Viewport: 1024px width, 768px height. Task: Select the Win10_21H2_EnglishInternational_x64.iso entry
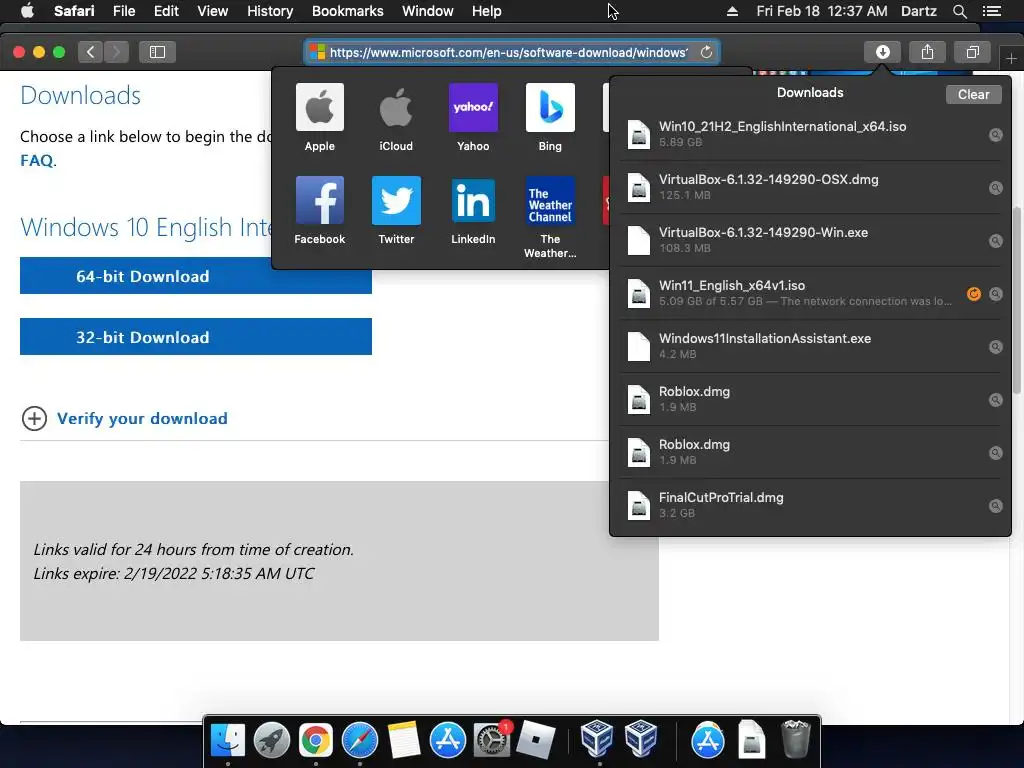click(x=810, y=135)
